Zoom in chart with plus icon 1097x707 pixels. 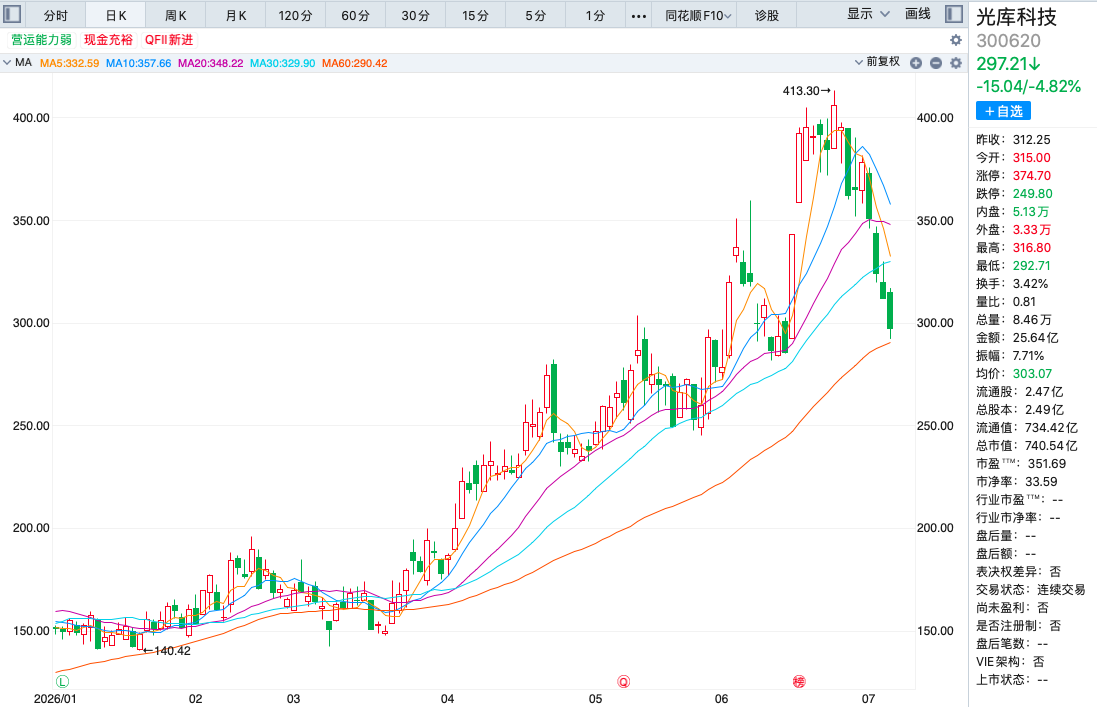[916, 63]
